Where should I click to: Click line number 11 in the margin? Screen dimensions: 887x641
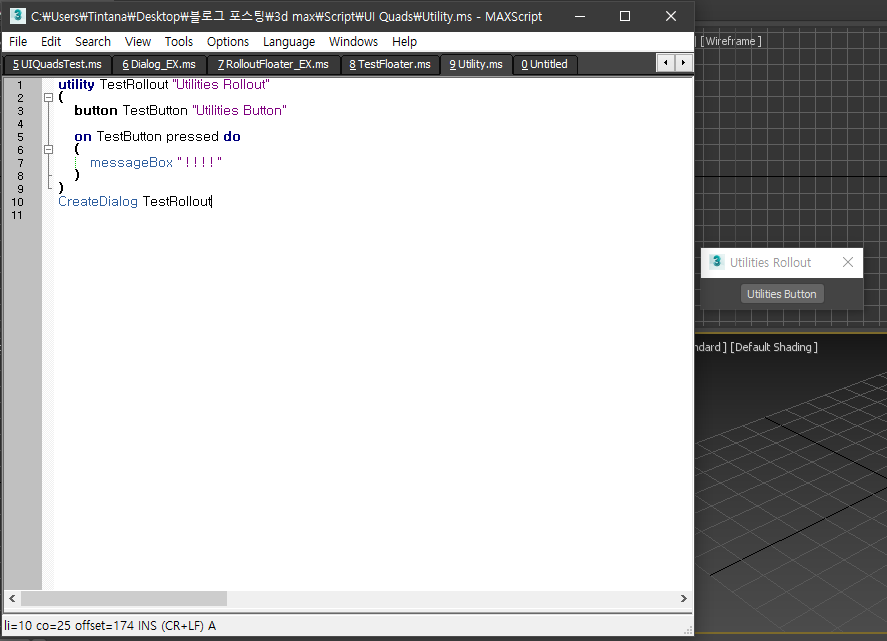[17, 215]
